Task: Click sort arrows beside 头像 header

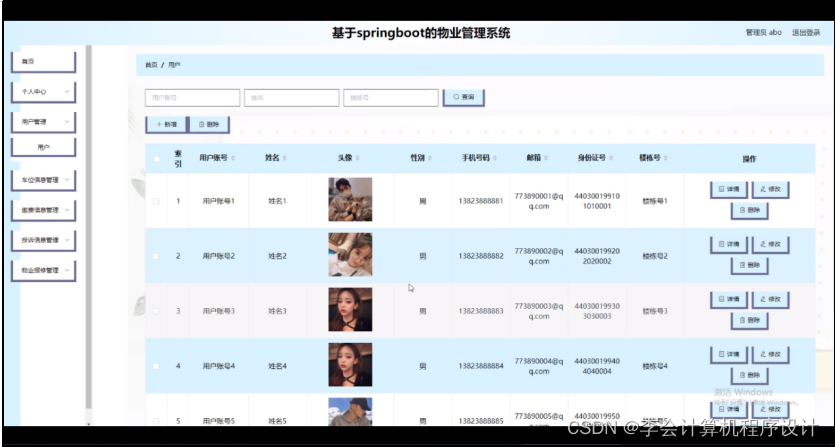Action: (x=357, y=158)
